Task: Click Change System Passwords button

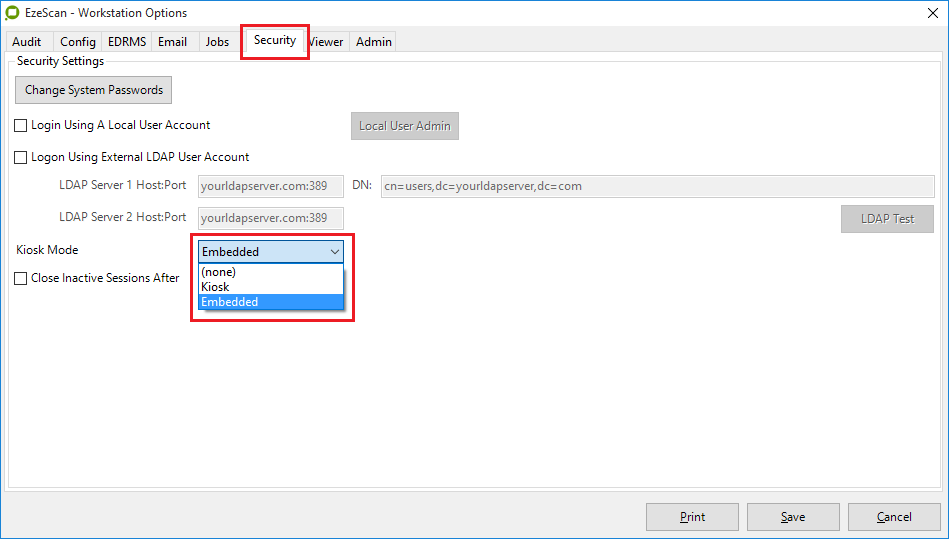Action: (x=94, y=90)
